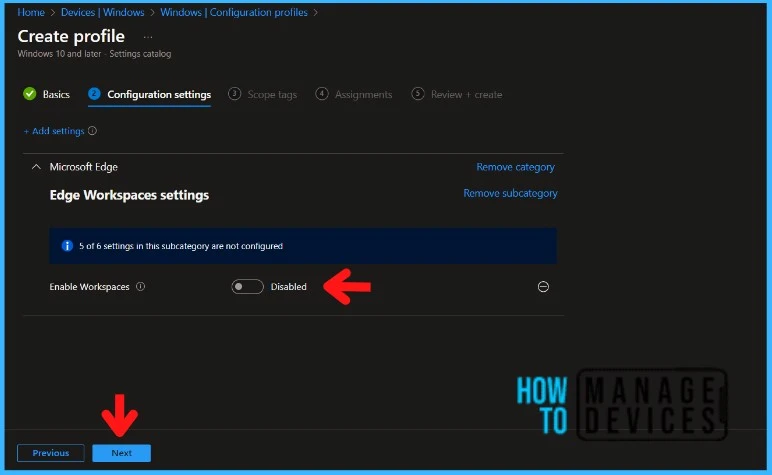772x475 pixels.
Task: Navigate to Home breadcrumb
Action: (31, 12)
